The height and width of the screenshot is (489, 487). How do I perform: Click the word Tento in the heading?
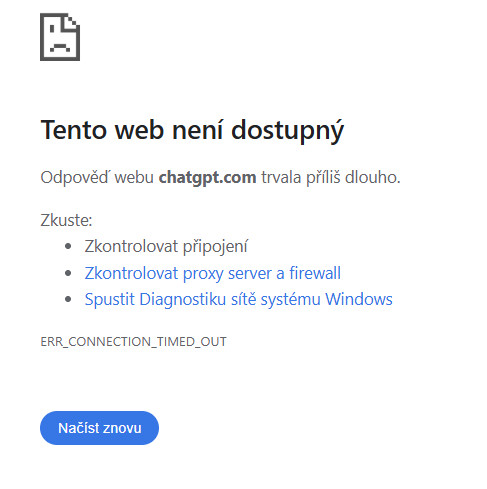click(74, 130)
